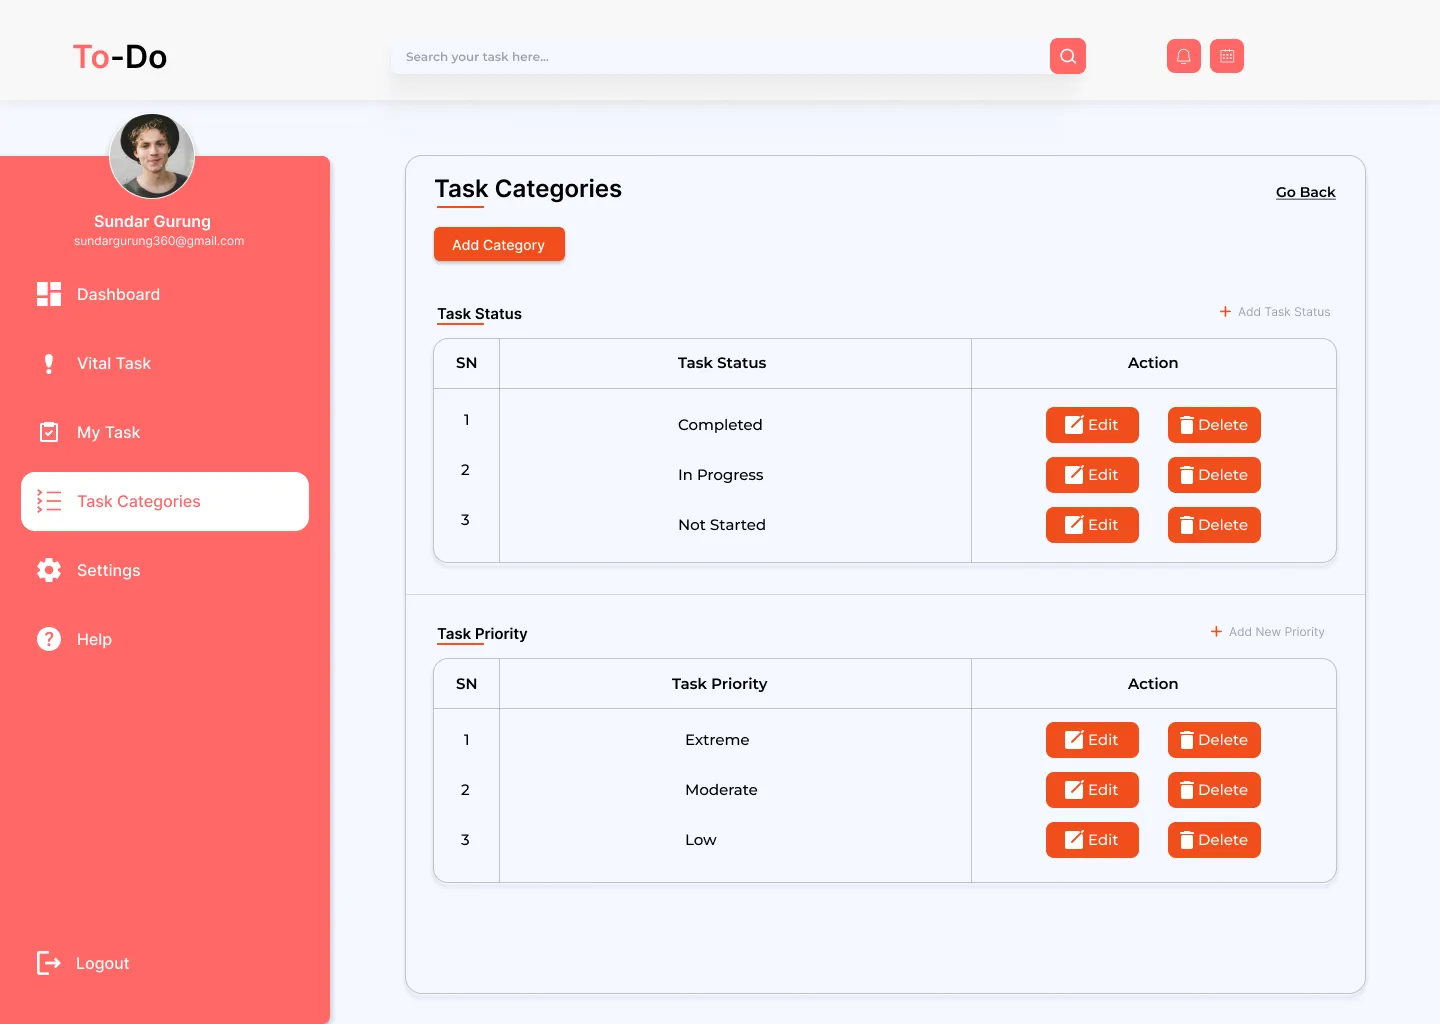1440x1024 pixels.
Task: Open notifications bell icon
Action: 1183,56
